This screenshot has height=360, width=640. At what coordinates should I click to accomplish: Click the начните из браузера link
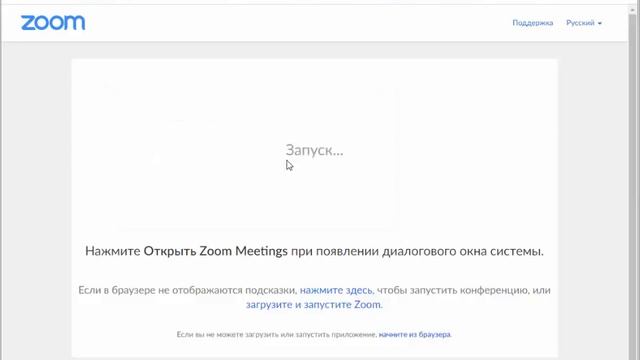pyautogui.click(x=414, y=334)
